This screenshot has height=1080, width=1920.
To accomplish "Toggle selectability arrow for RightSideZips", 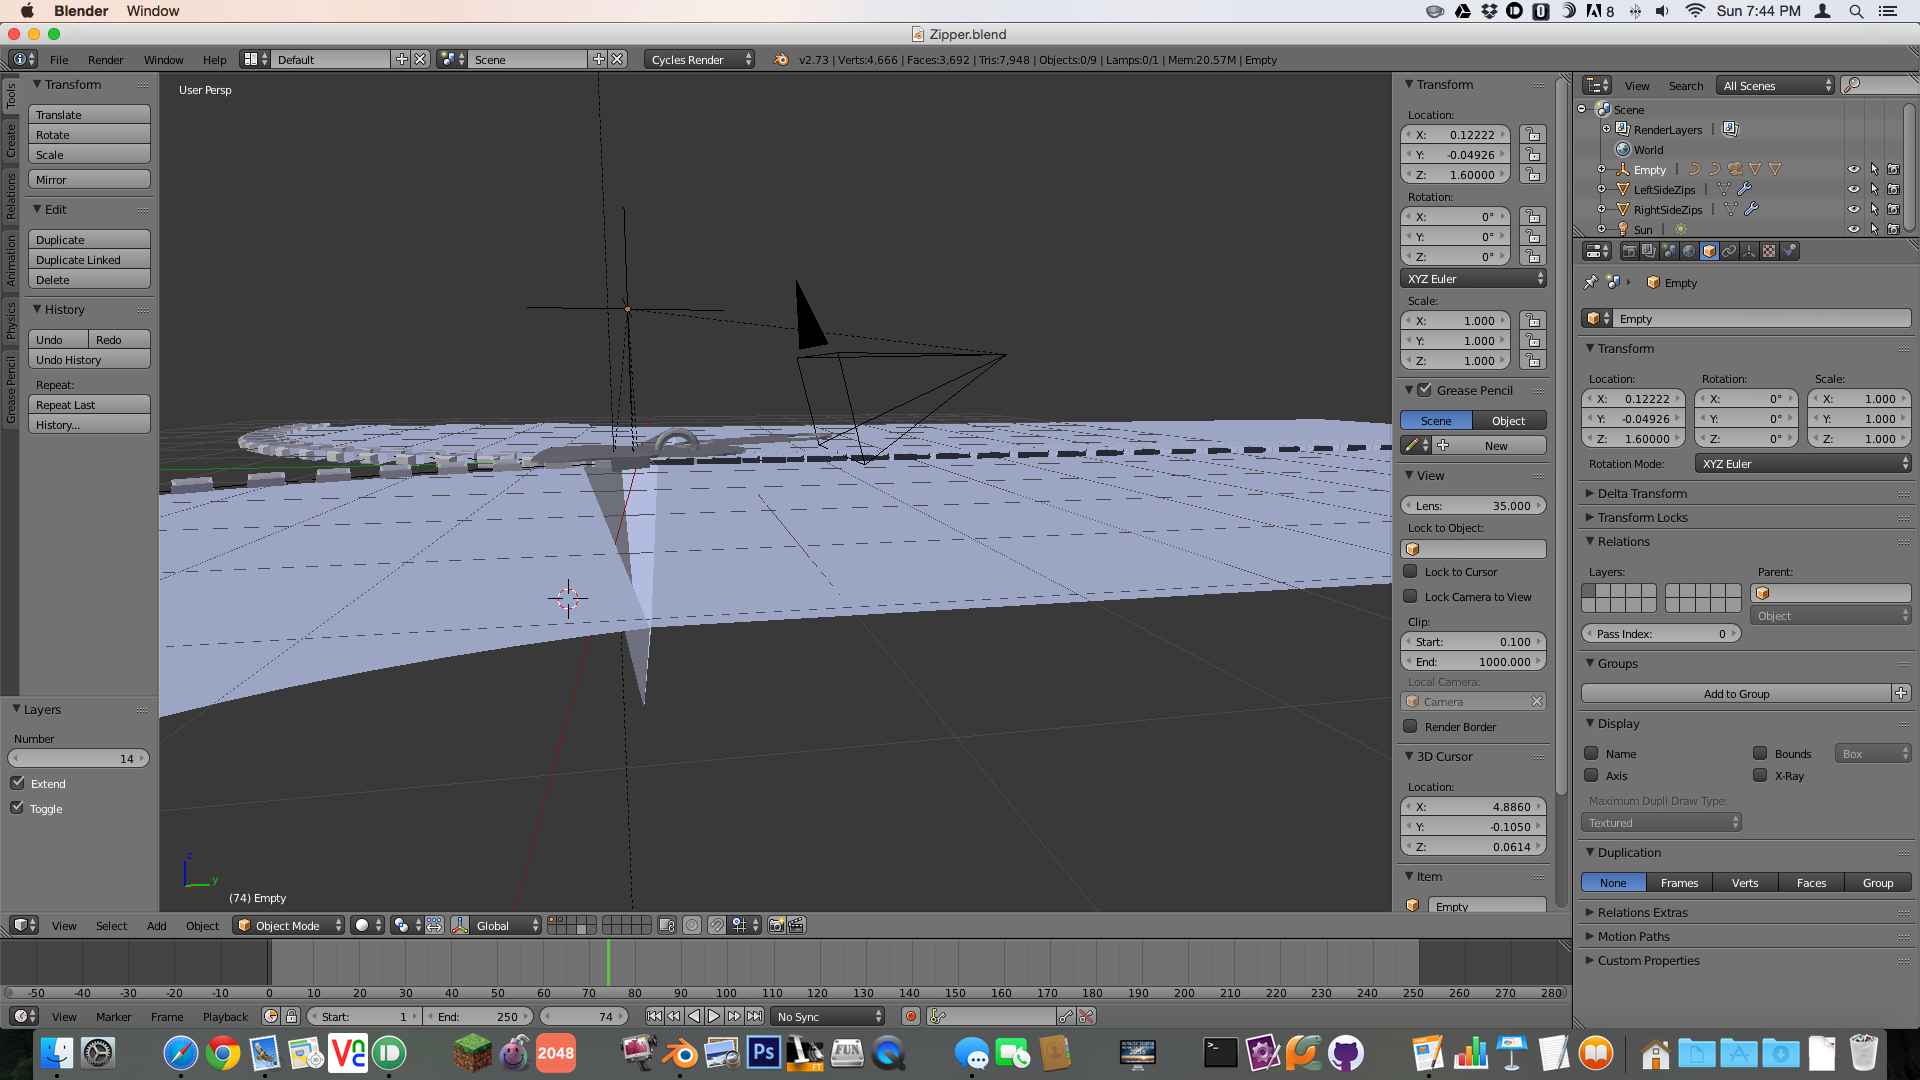I will 1874,210.
